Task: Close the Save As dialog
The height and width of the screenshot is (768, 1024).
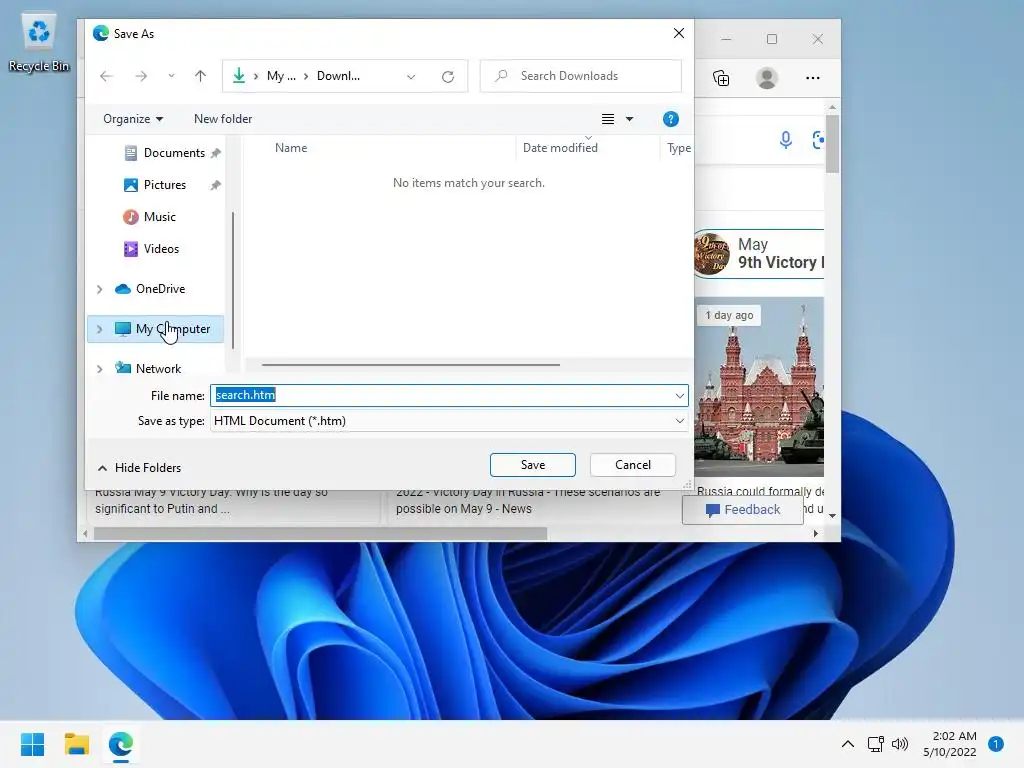Action: 679,33
